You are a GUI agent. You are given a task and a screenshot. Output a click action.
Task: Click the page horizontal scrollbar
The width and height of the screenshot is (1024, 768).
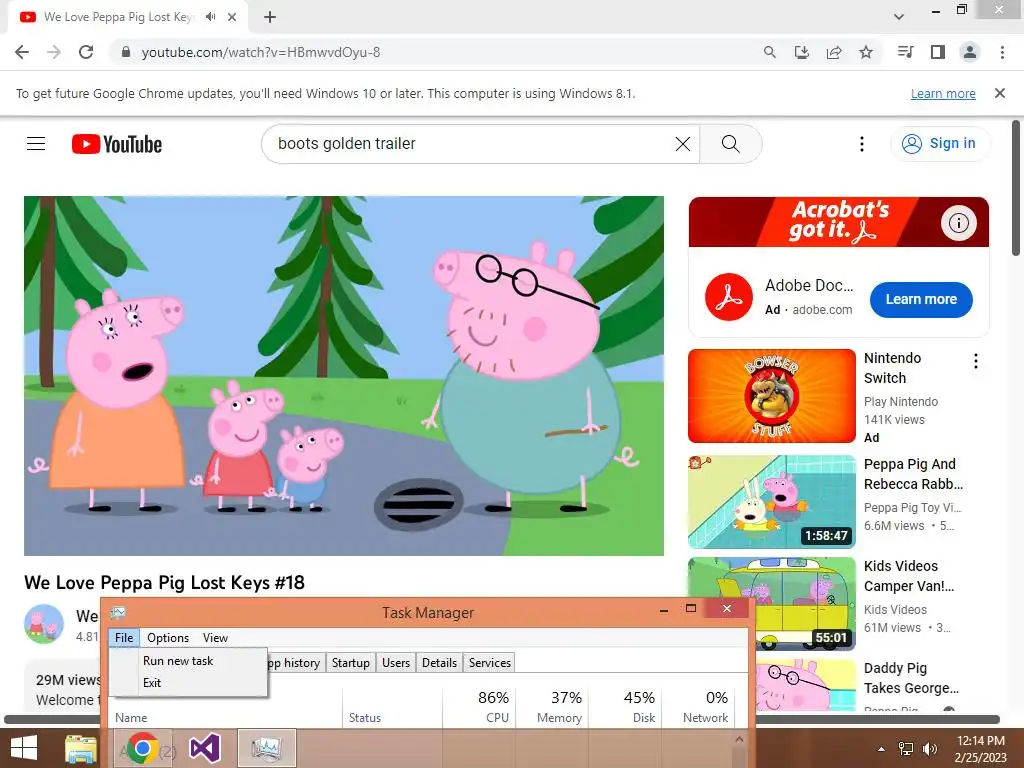(x=502, y=720)
